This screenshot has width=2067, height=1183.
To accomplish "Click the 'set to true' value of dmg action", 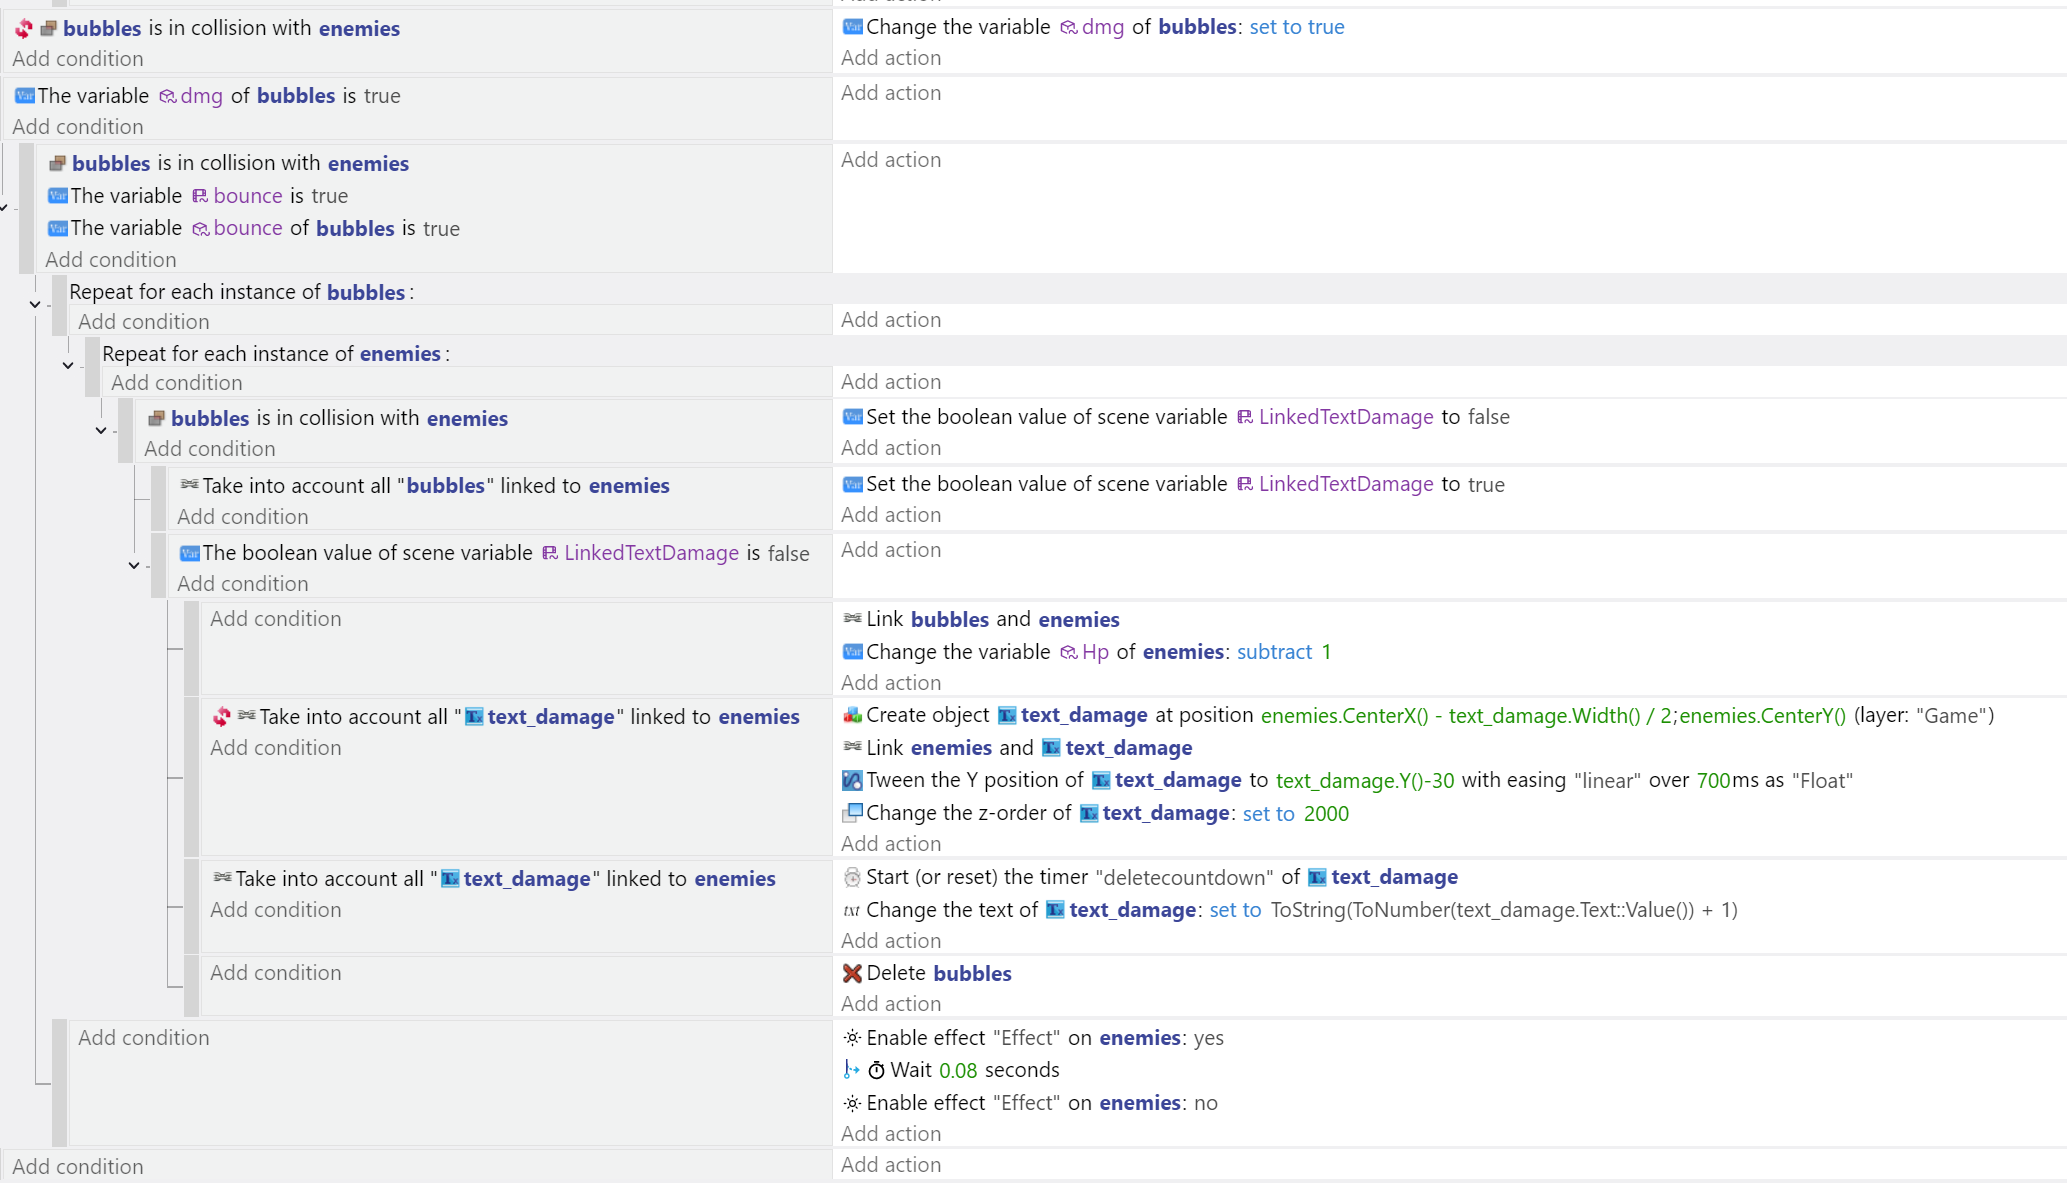I will tap(1297, 27).
